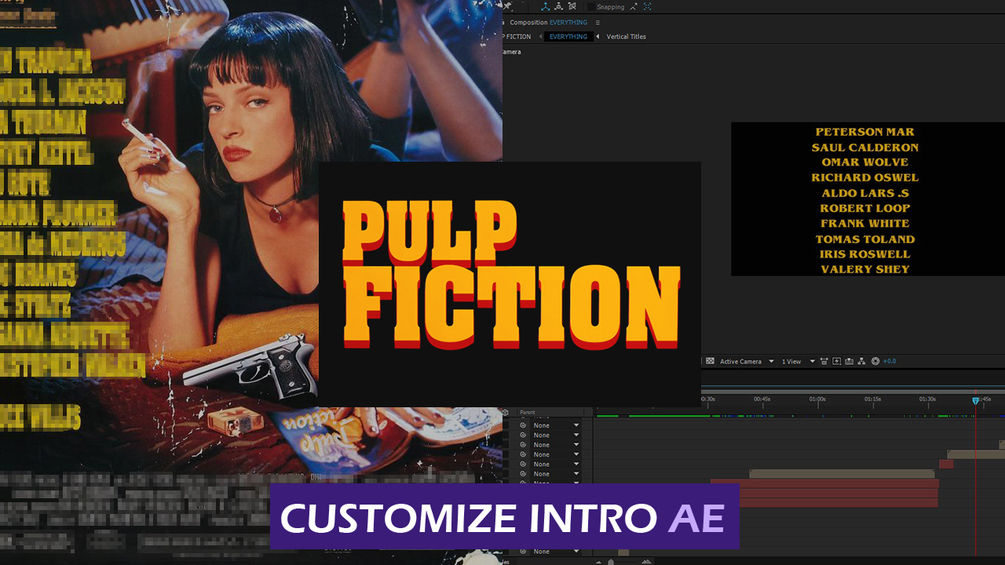Click the 00:45s mark on time ruler
This screenshot has width=1005, height=565.
(x=762, y=399)
